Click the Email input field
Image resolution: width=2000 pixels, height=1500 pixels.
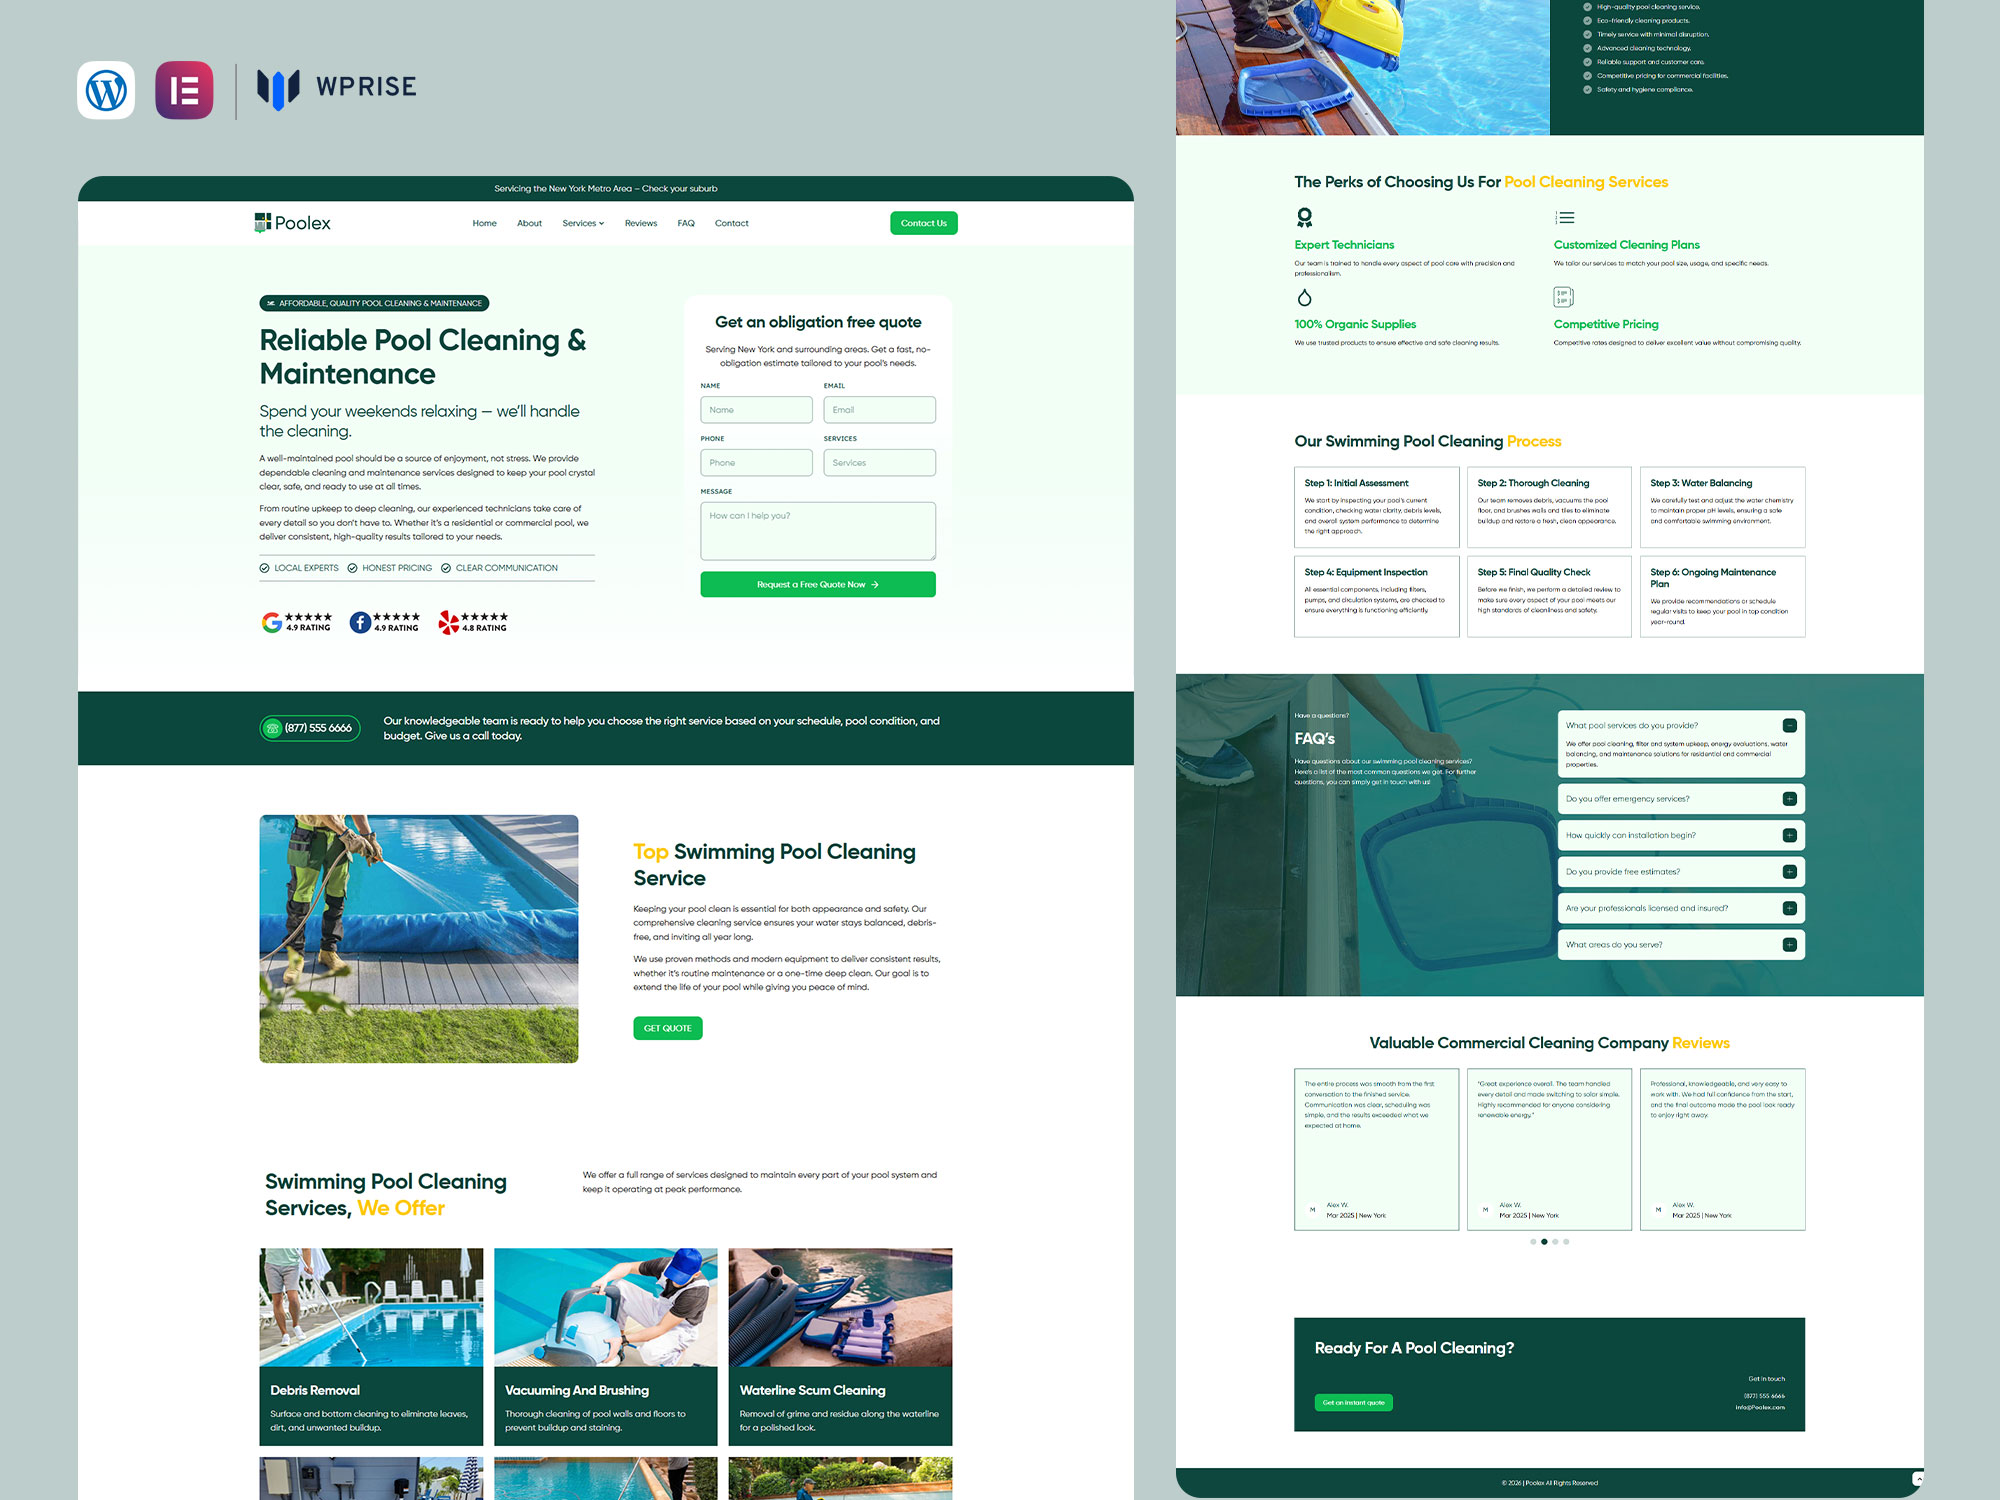tap(879, 410)
